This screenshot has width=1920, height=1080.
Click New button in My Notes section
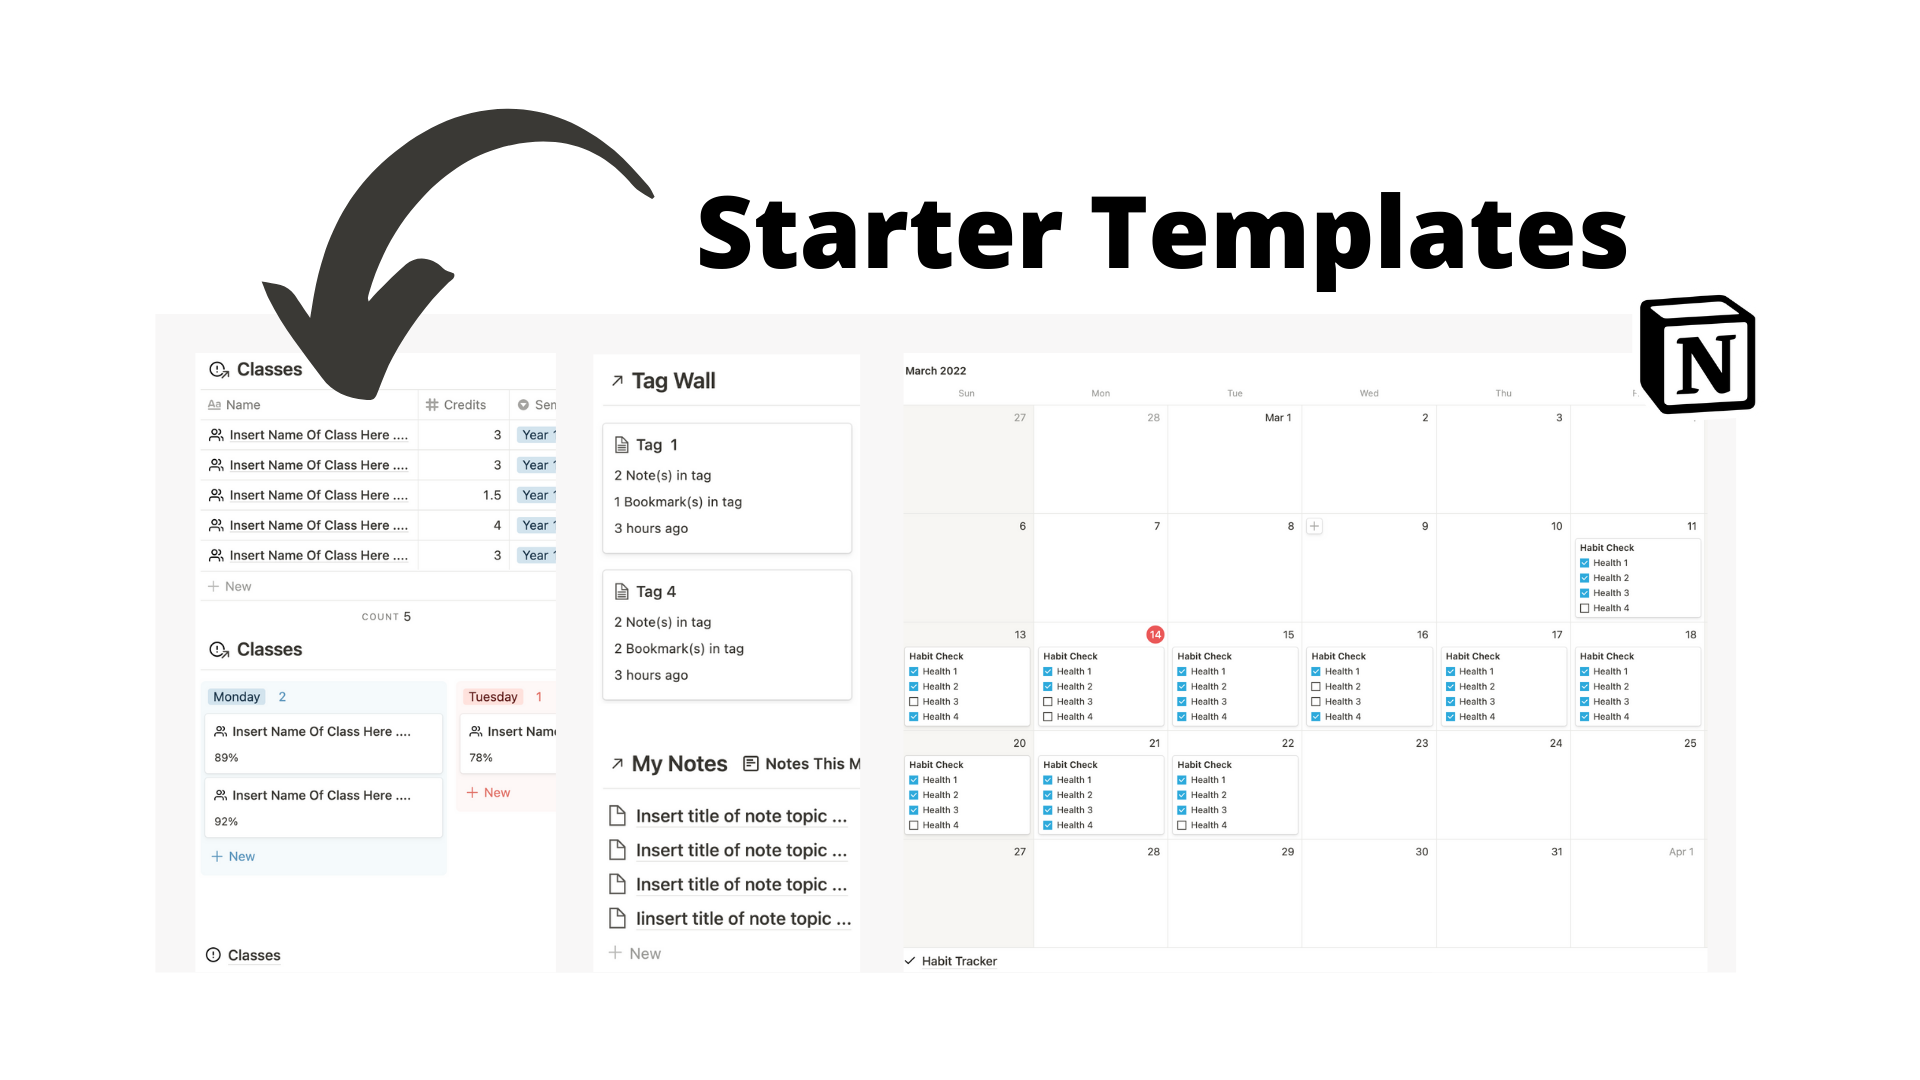[636, 953]
